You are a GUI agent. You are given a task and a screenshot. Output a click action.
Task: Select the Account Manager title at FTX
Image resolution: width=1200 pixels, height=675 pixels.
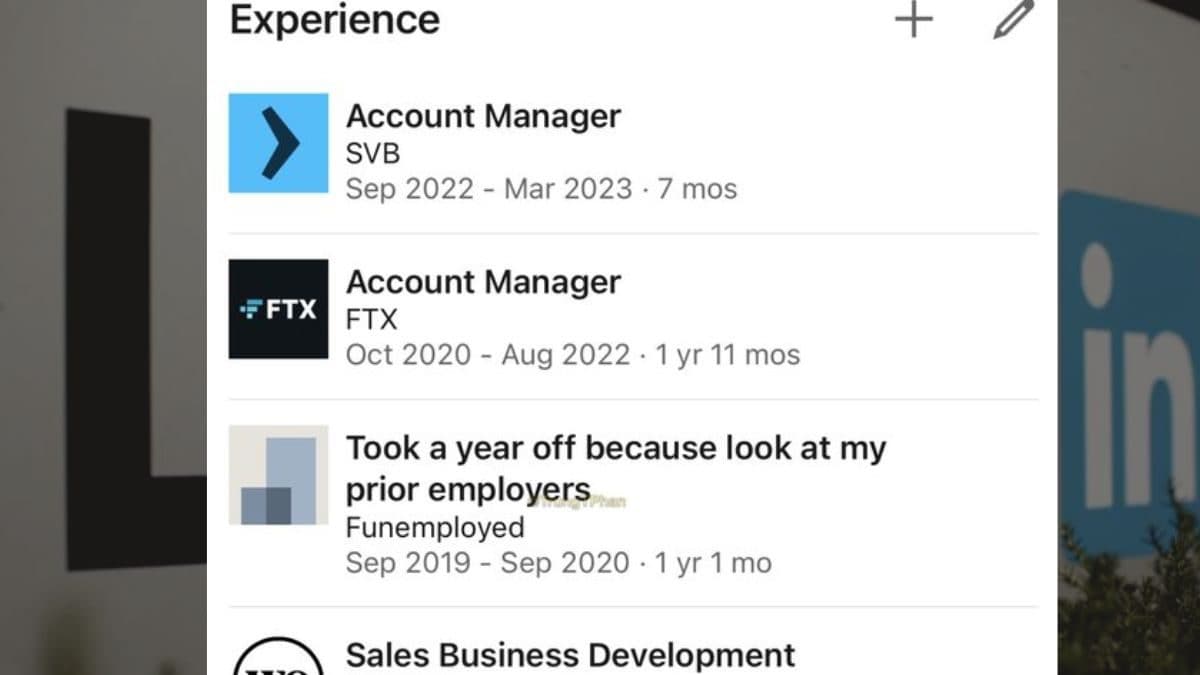click(483, 282)
